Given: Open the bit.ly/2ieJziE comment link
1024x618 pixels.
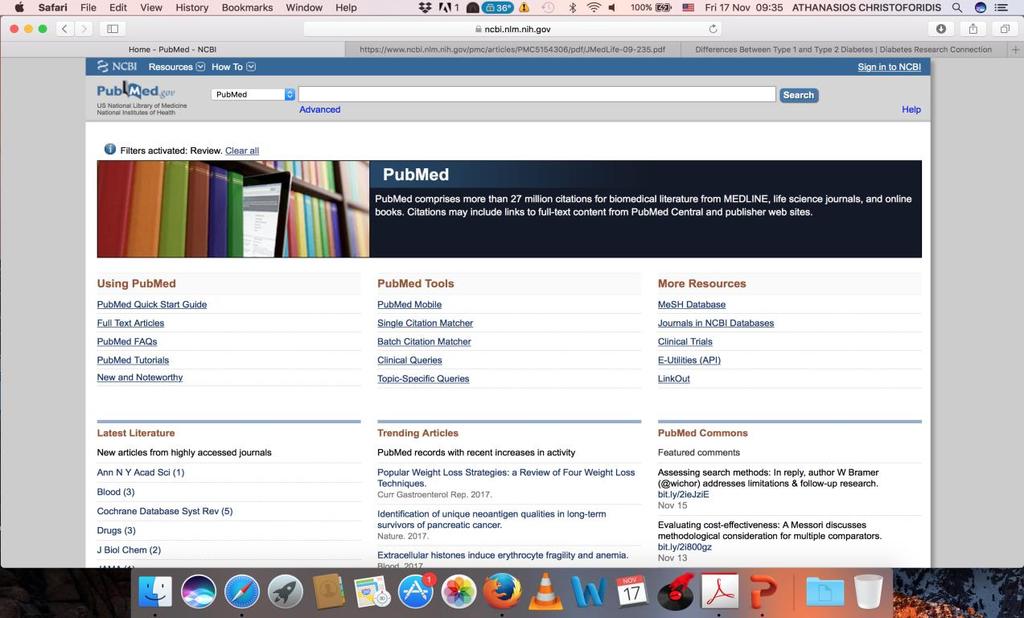Looking at the screenshot, I should (x=683, y=495).
